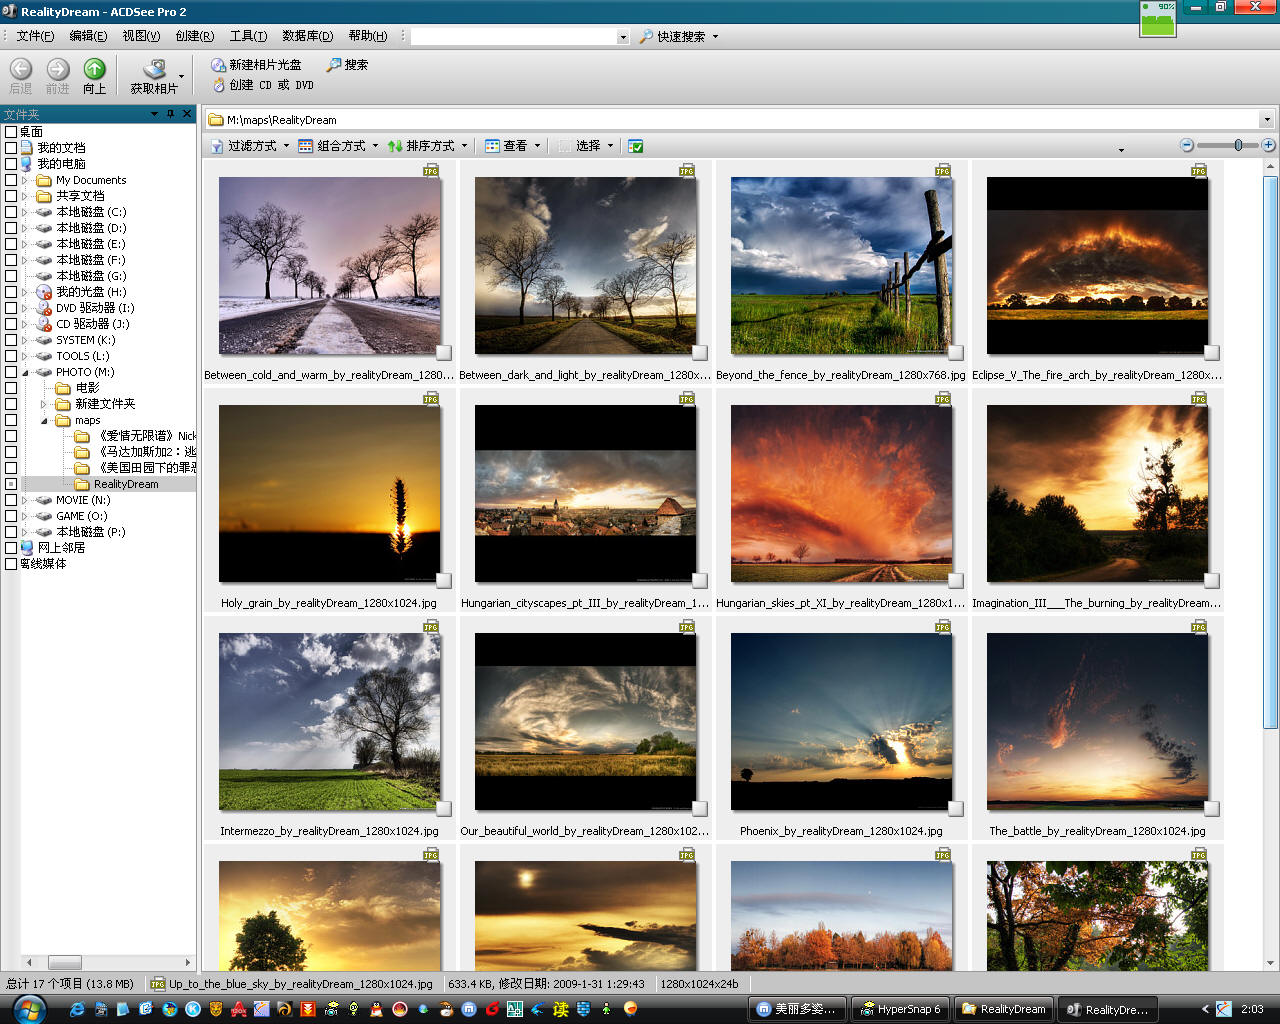
Task: Click 新建相片光盘 new photo disc
Action: tap(256, 65)
